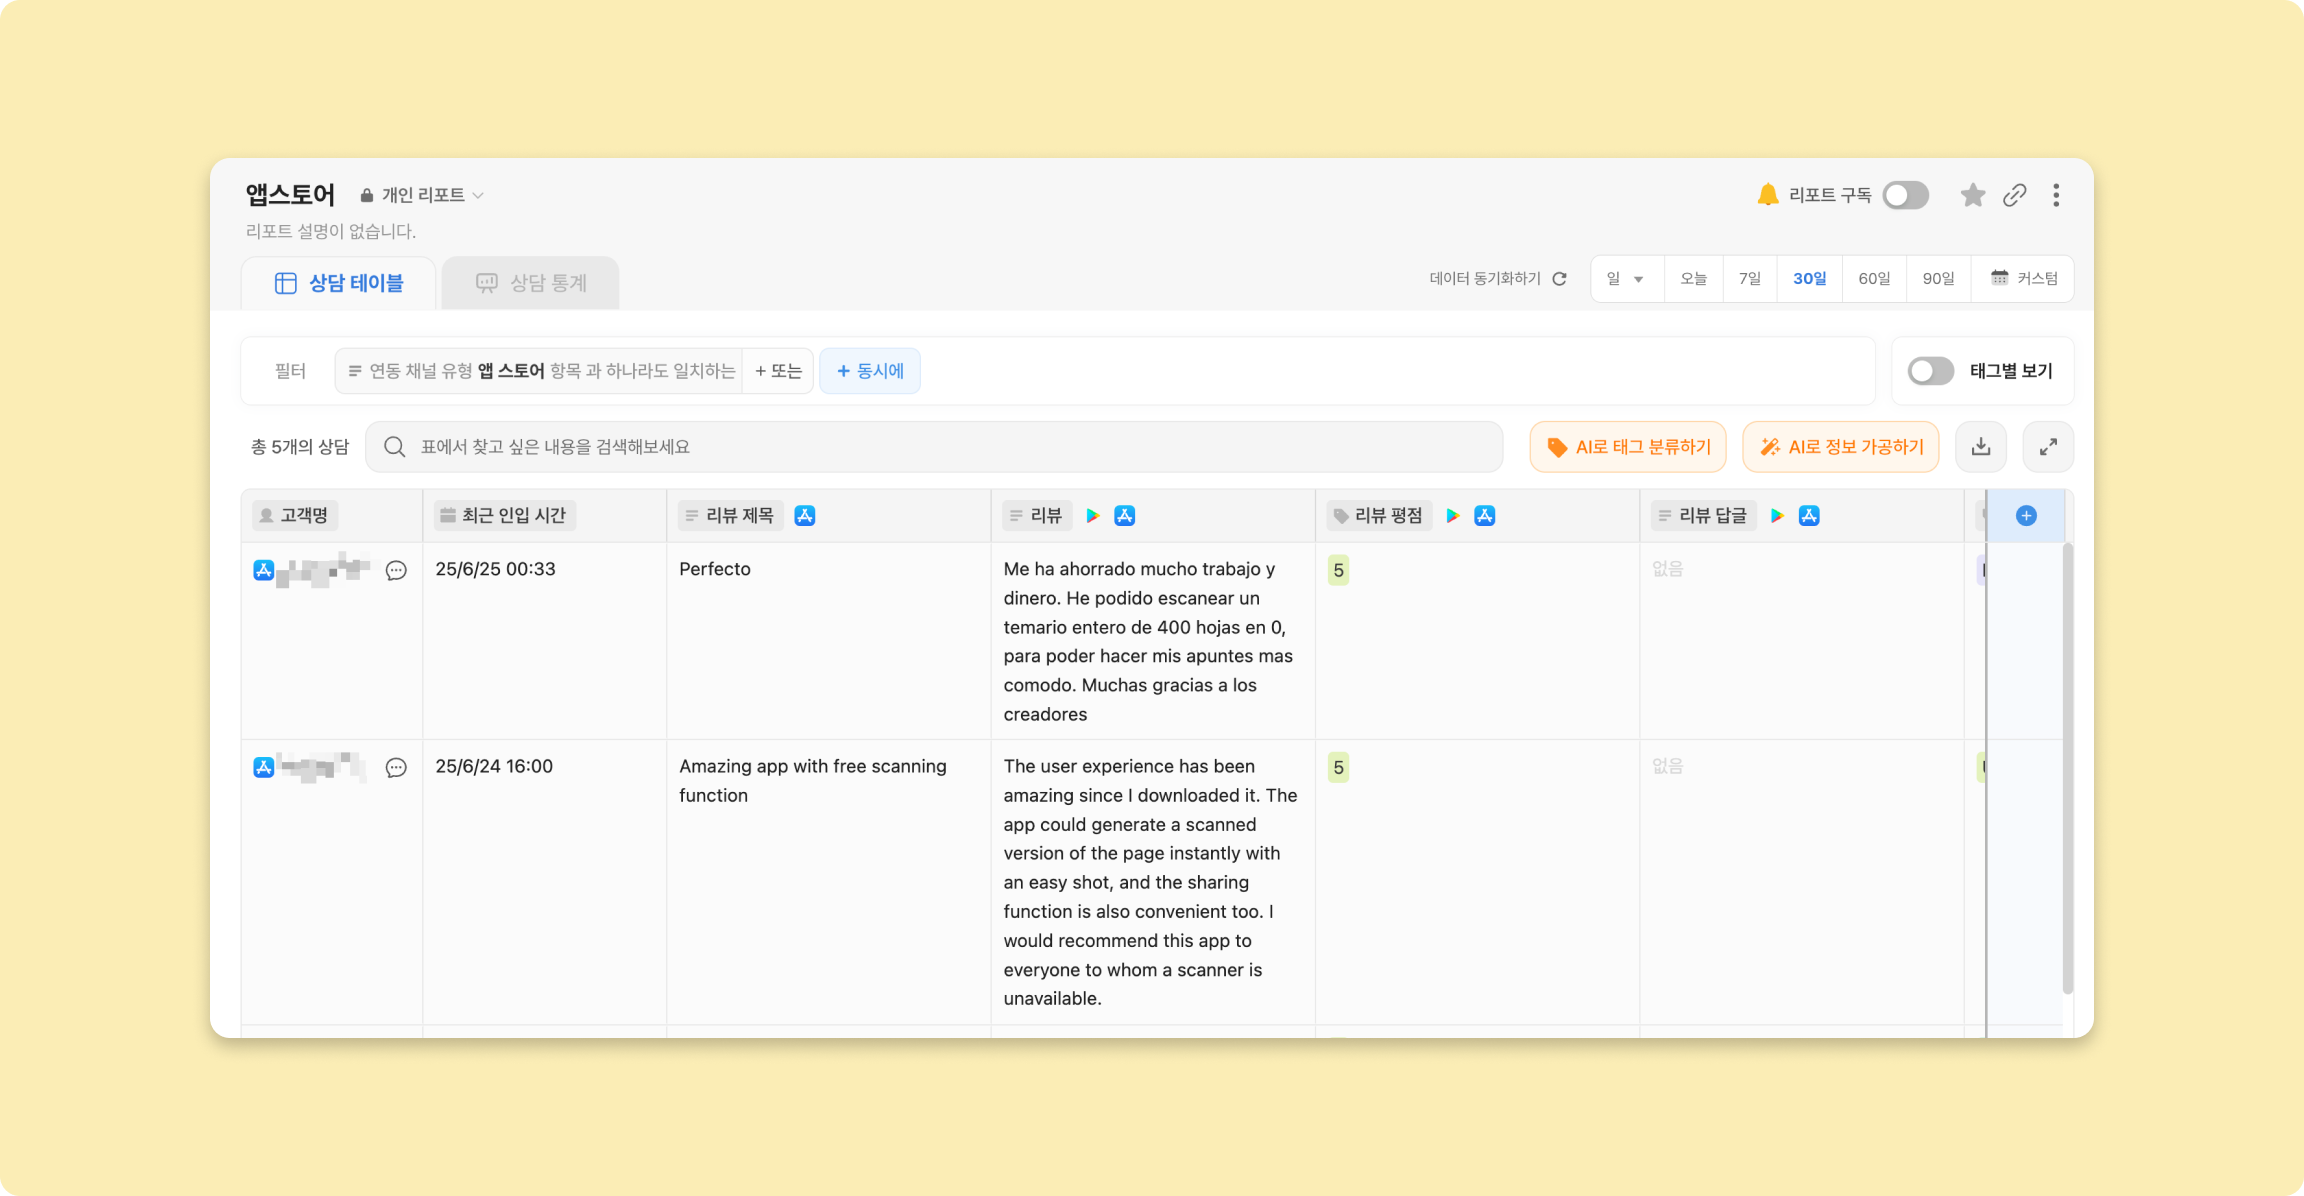2304x1196 pixels.
Task: Click the data sync refresh icon
Action: point(1559,279)
